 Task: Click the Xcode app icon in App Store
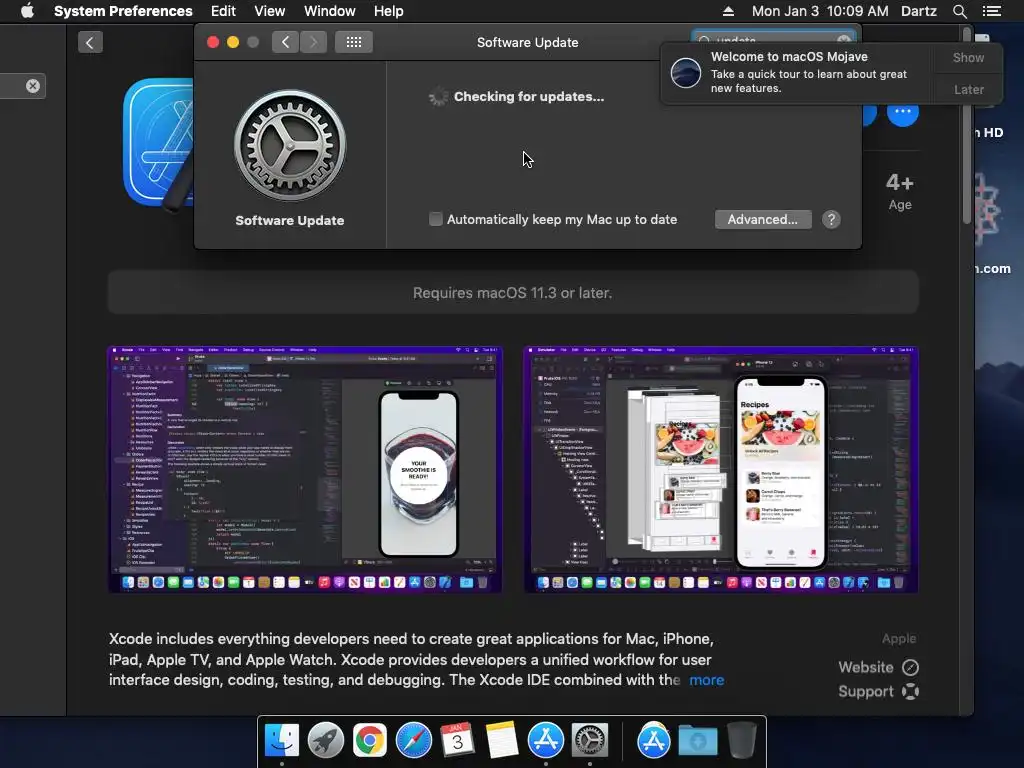tap(159, 144)
